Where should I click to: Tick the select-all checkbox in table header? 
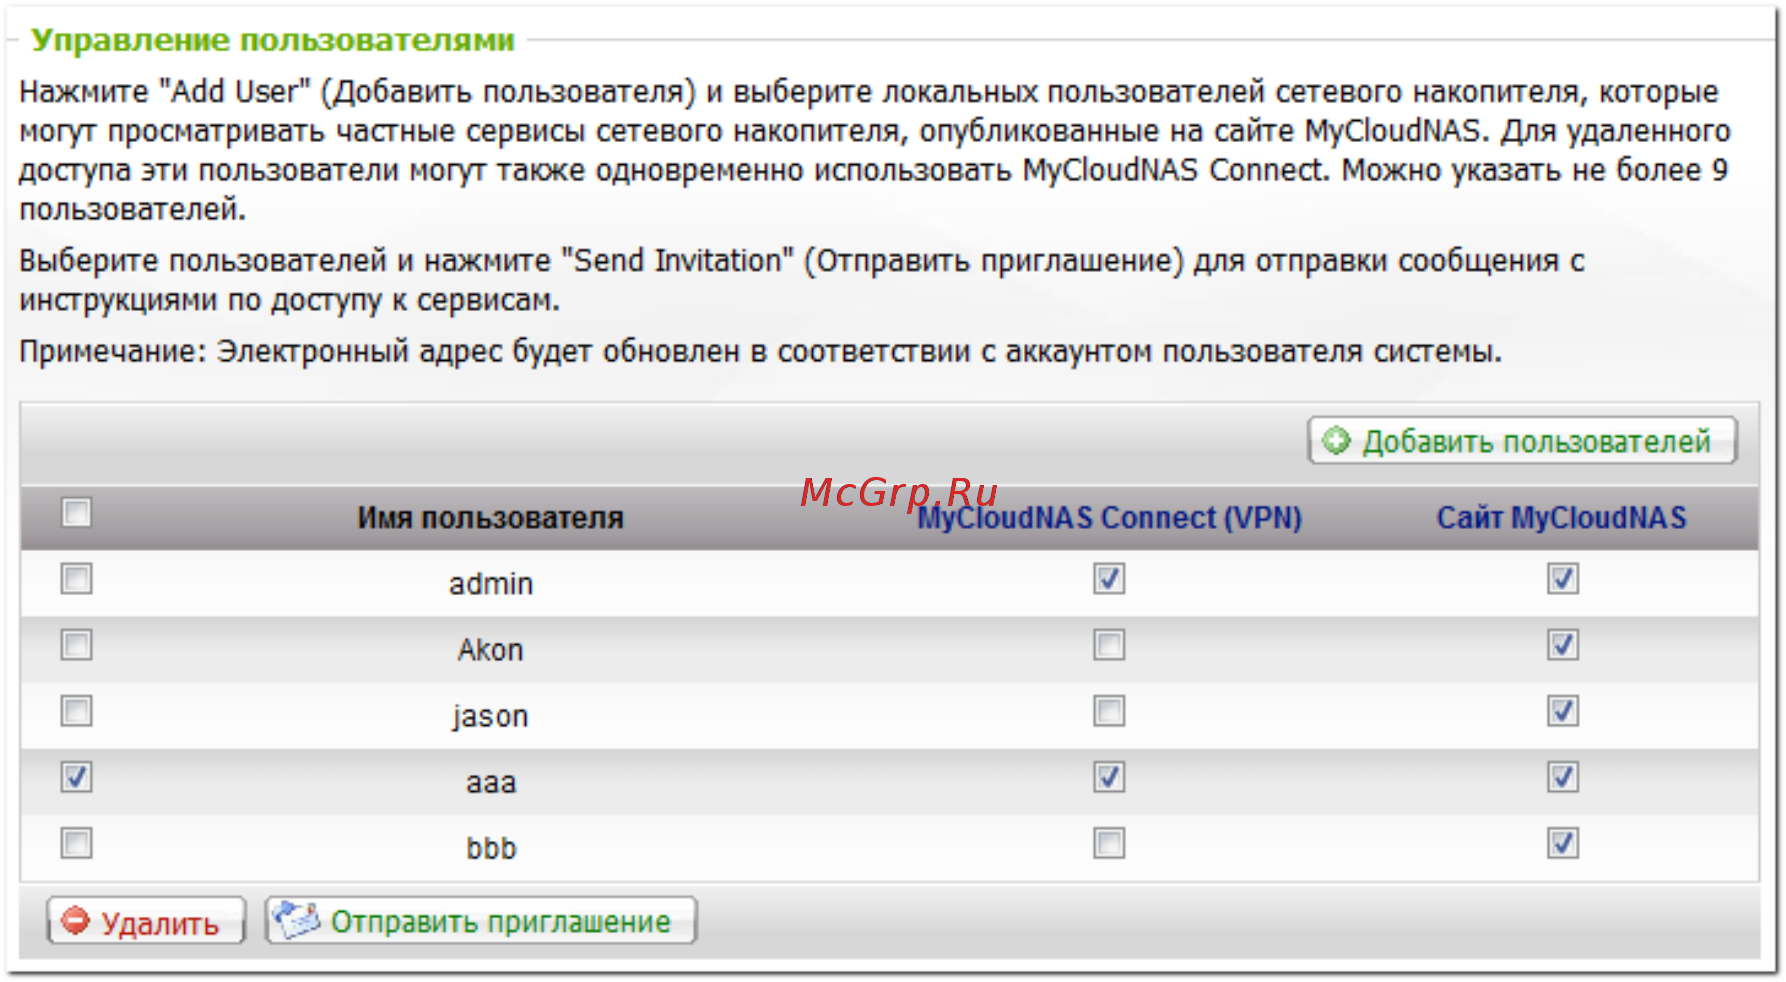coord(76,513)
